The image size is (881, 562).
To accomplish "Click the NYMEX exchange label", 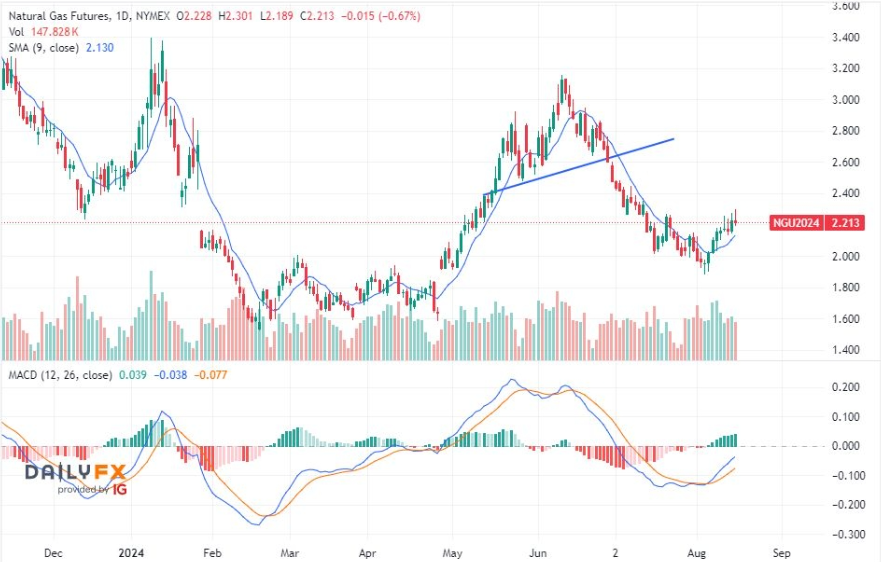I will [151, 16].
